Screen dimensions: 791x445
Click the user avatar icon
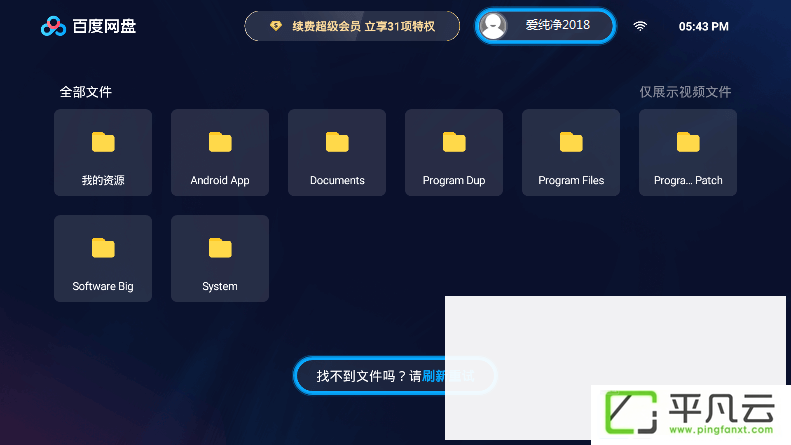[x=493, y=26]
